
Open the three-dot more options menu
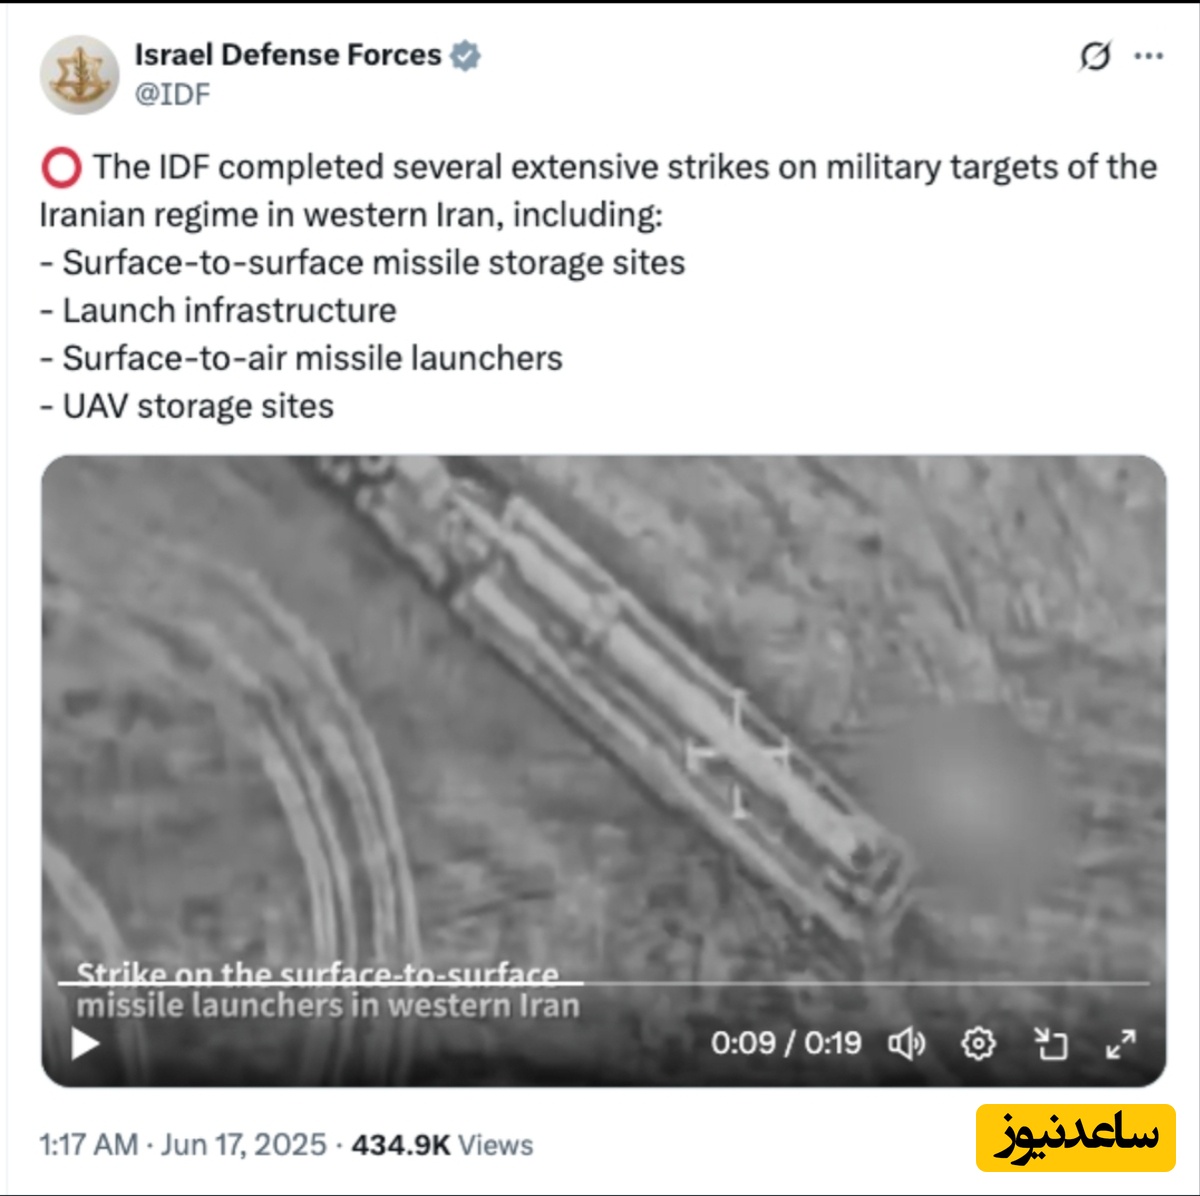(1148, 57)
